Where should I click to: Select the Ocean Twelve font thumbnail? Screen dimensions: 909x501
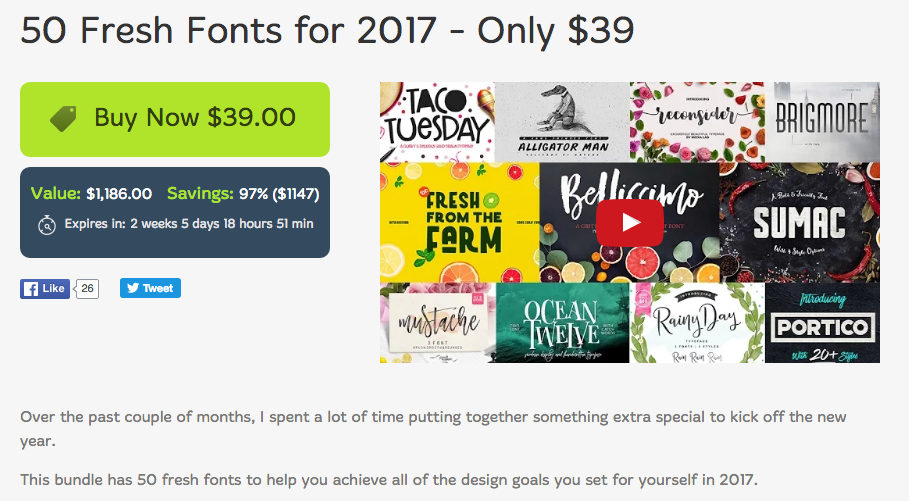pos(562,323)
